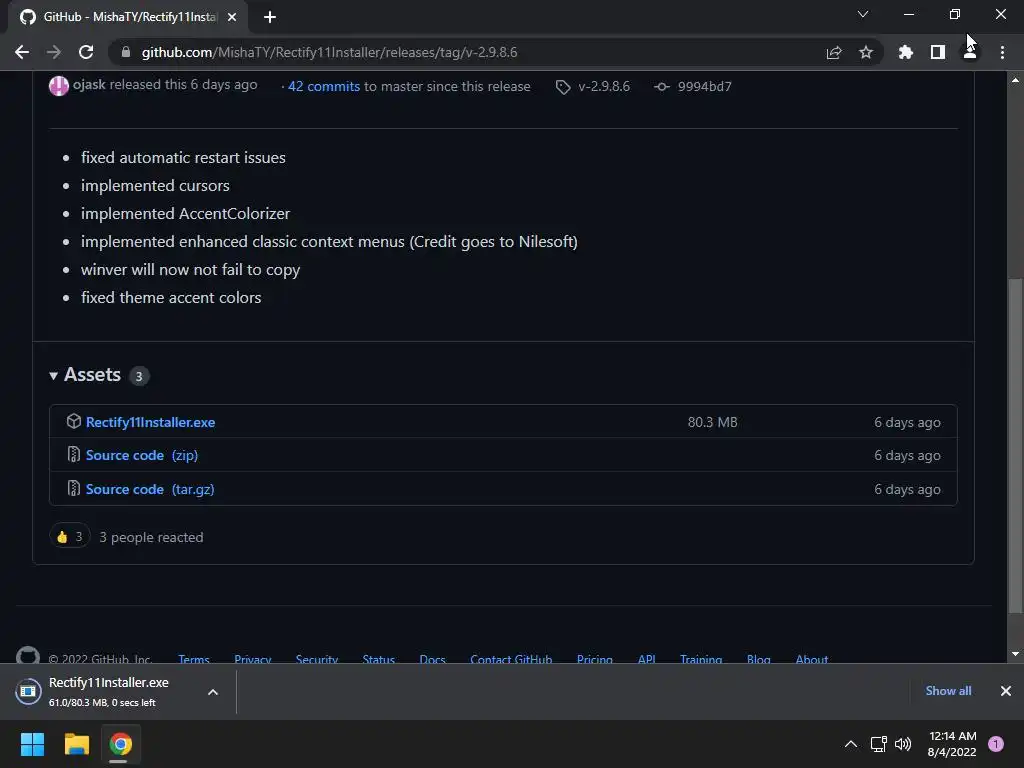Image resolution: width=1024 pixels, height=768 pixels.
Task: Reload the page with refresh icon
Action: pos(86,52)
